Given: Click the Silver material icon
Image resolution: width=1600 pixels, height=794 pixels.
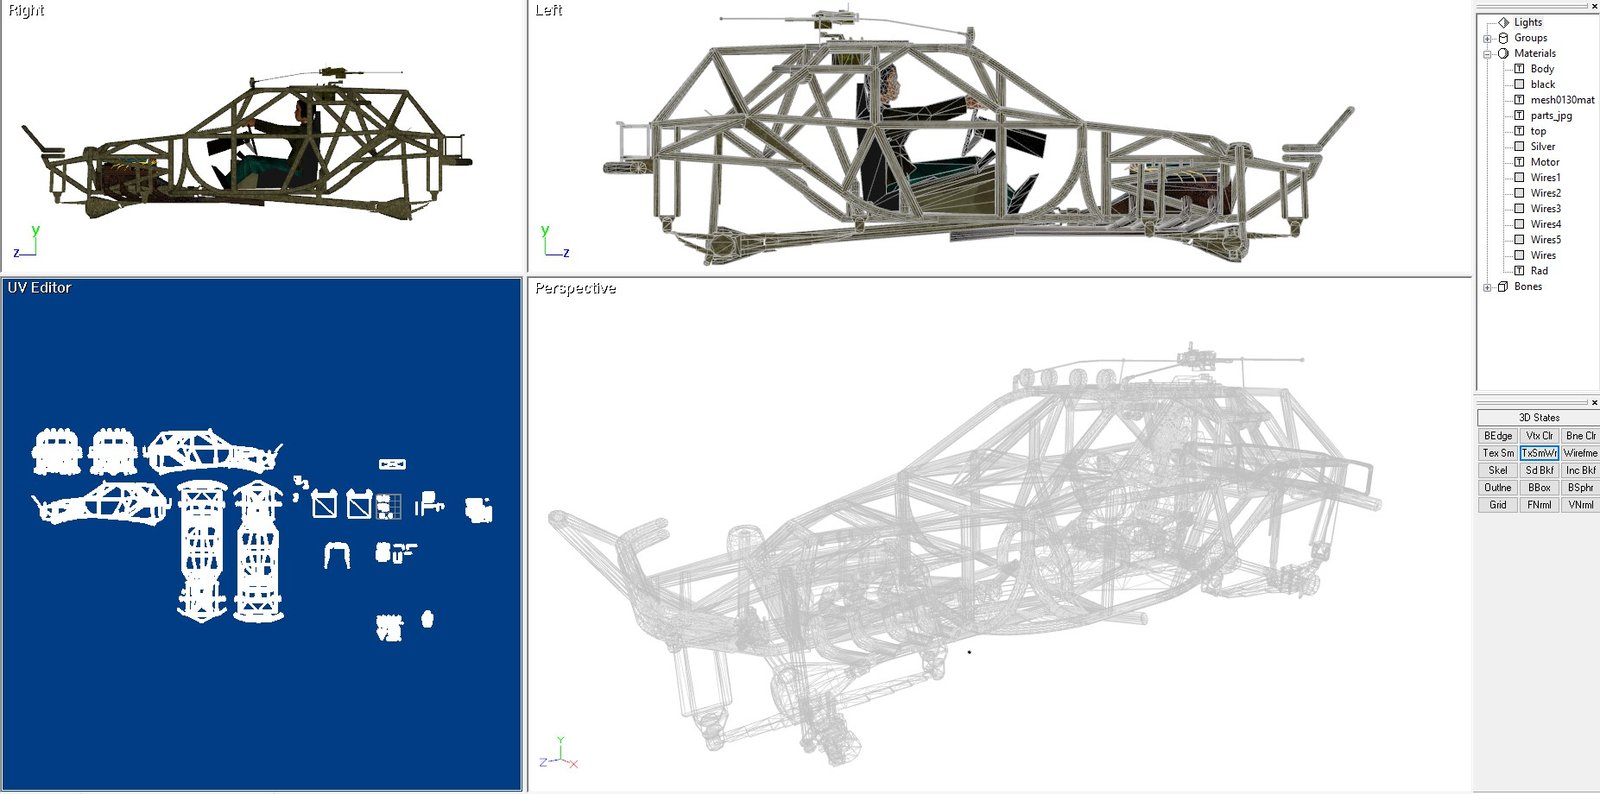Looking at the screenshot, I should [x=1519, y=146].
